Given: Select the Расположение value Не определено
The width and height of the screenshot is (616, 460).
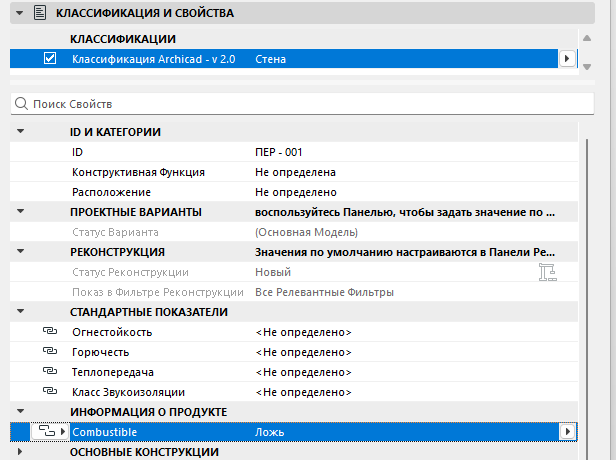Looking at the screenshot, I should [x=296, y=192].
